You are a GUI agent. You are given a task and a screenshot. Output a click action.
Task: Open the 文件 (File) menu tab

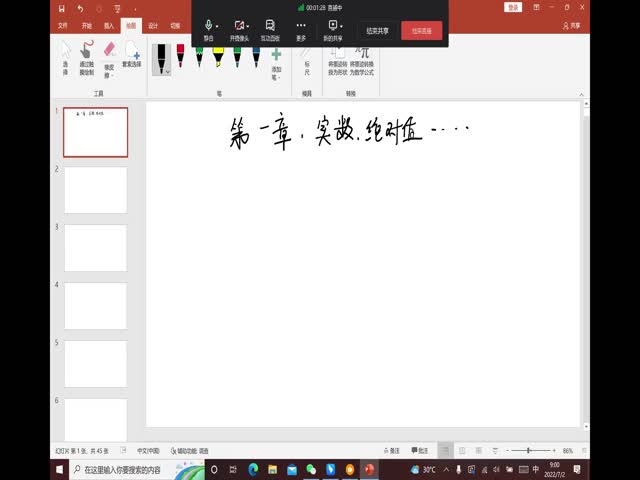click(63, 26)
